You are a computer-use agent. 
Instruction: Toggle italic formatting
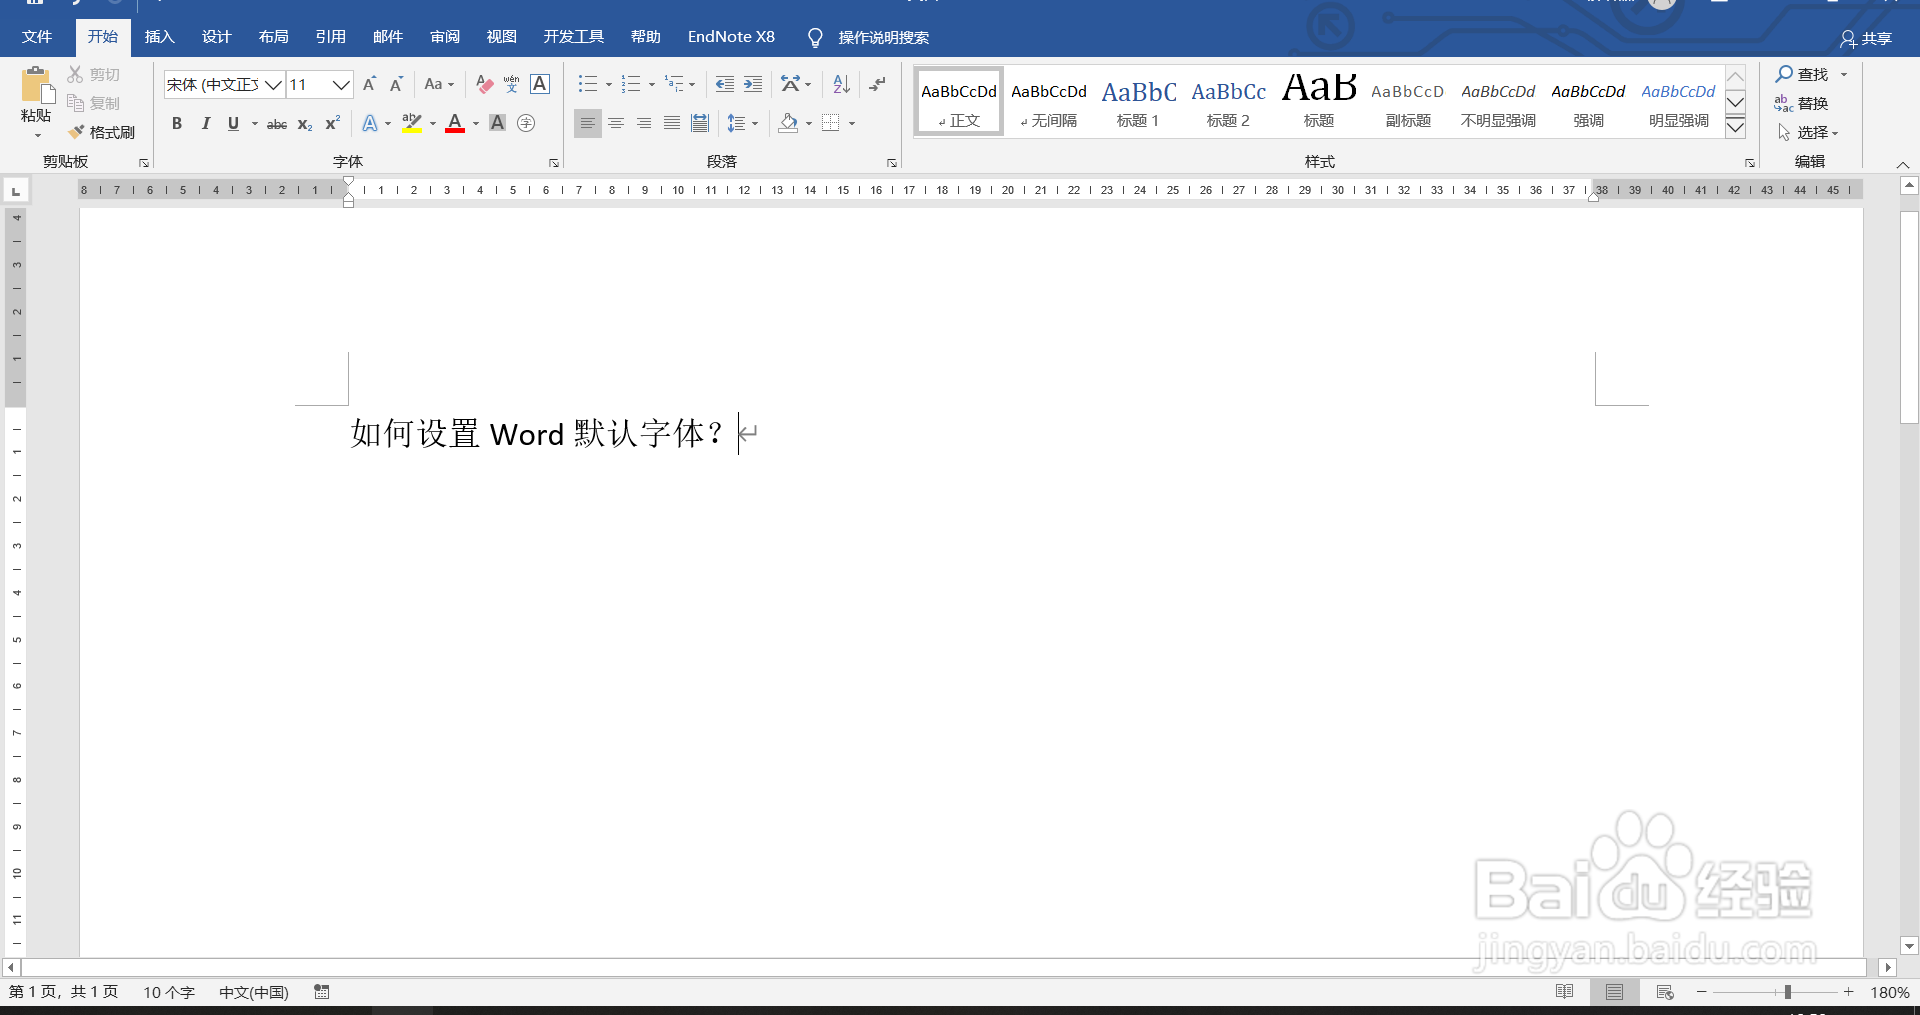coord(205,123)
